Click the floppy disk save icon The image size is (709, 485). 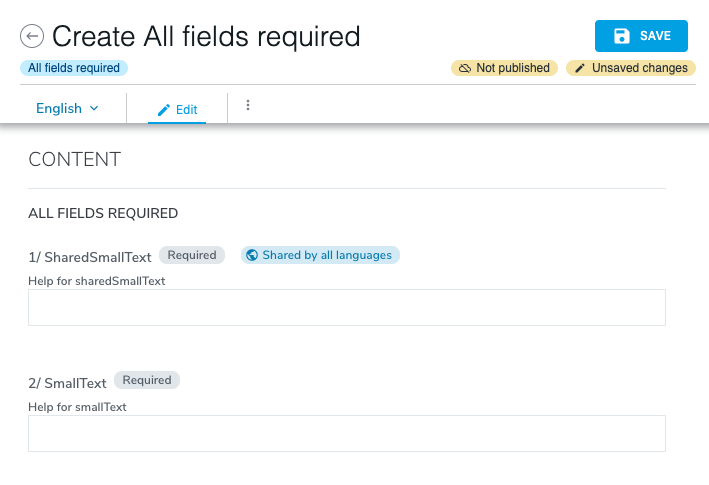tap(622, 36)
